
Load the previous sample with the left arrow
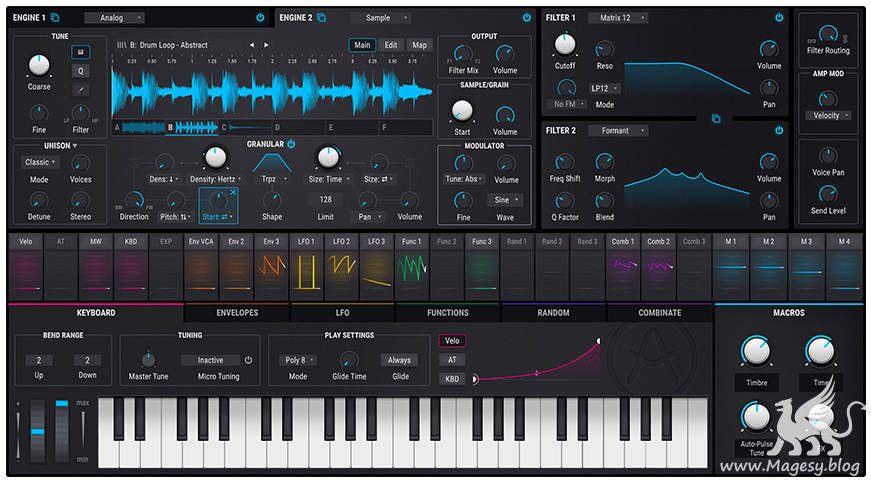click(x=252, y=45)
